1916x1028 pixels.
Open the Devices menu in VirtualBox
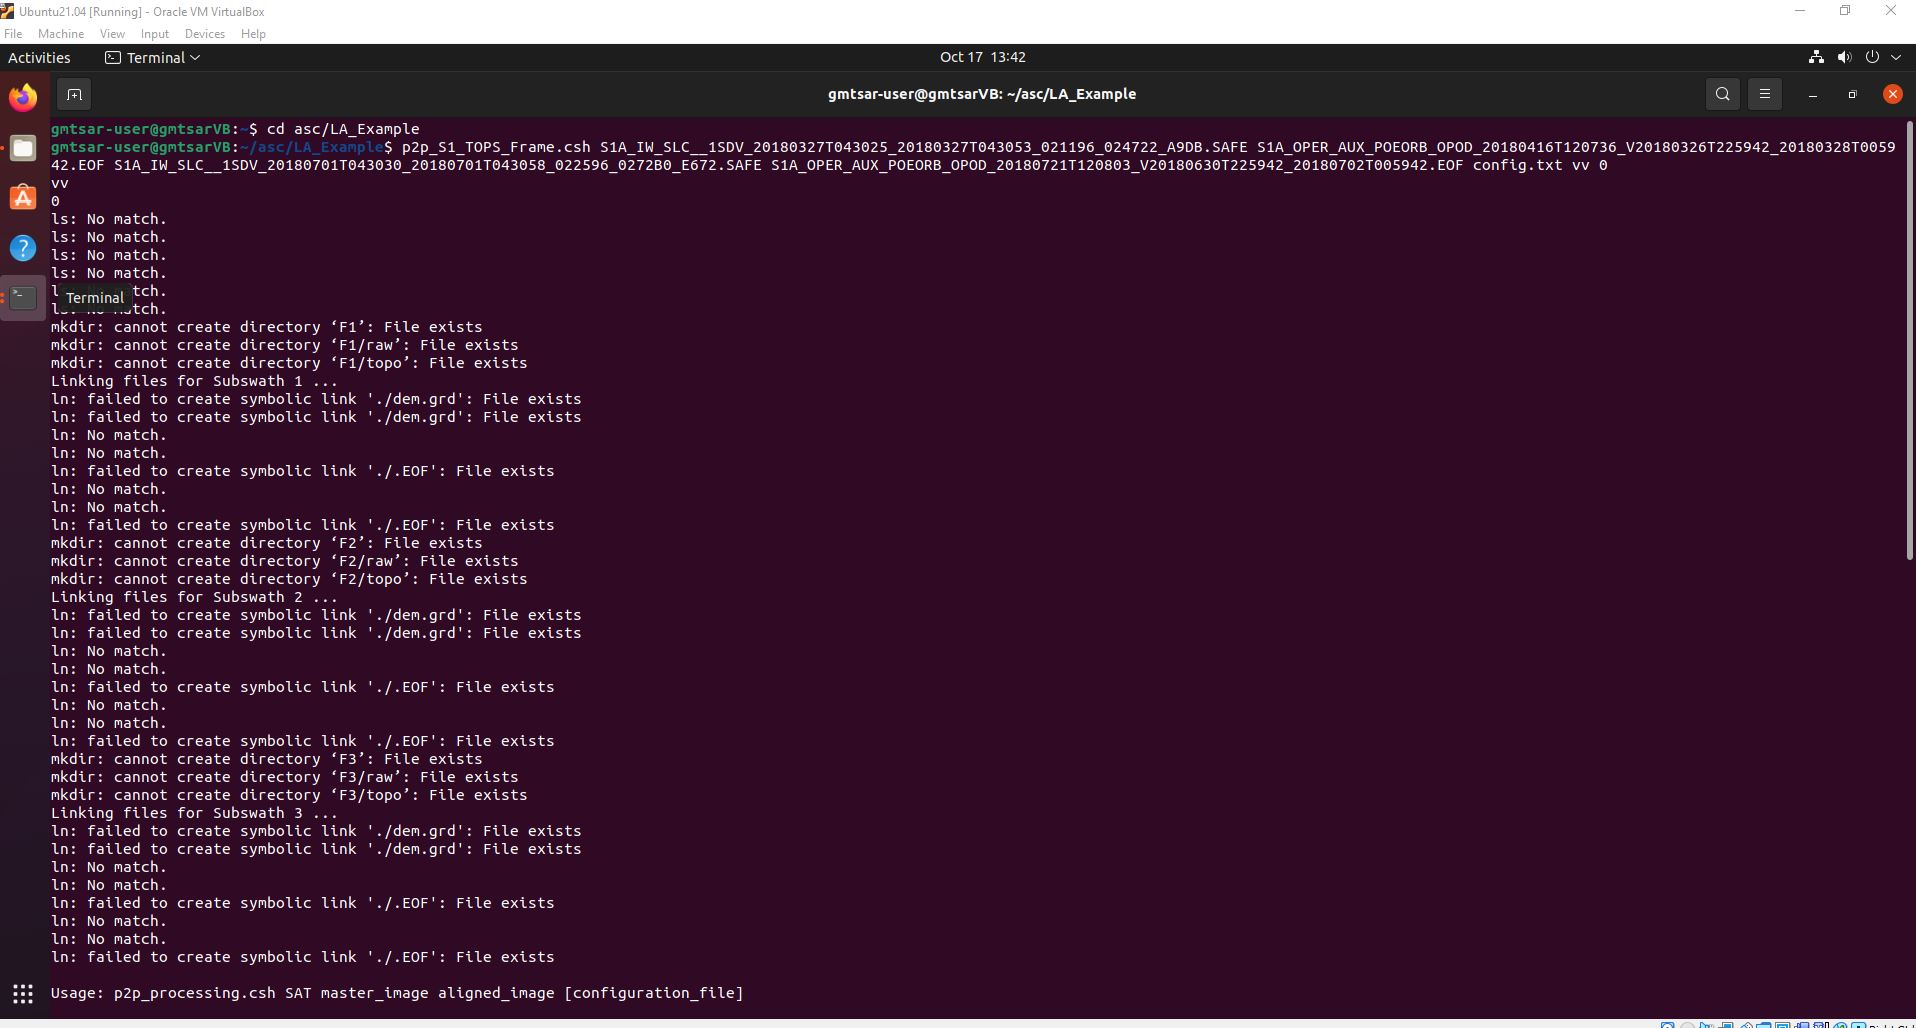pyautogui.click(x=204, y=33)
